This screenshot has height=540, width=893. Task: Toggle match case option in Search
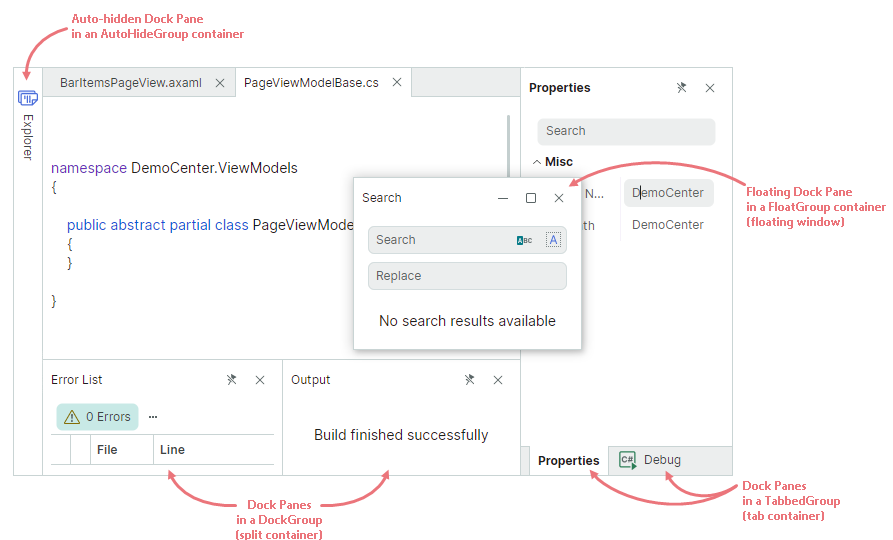pyautogui.click(x=524, y=240)
